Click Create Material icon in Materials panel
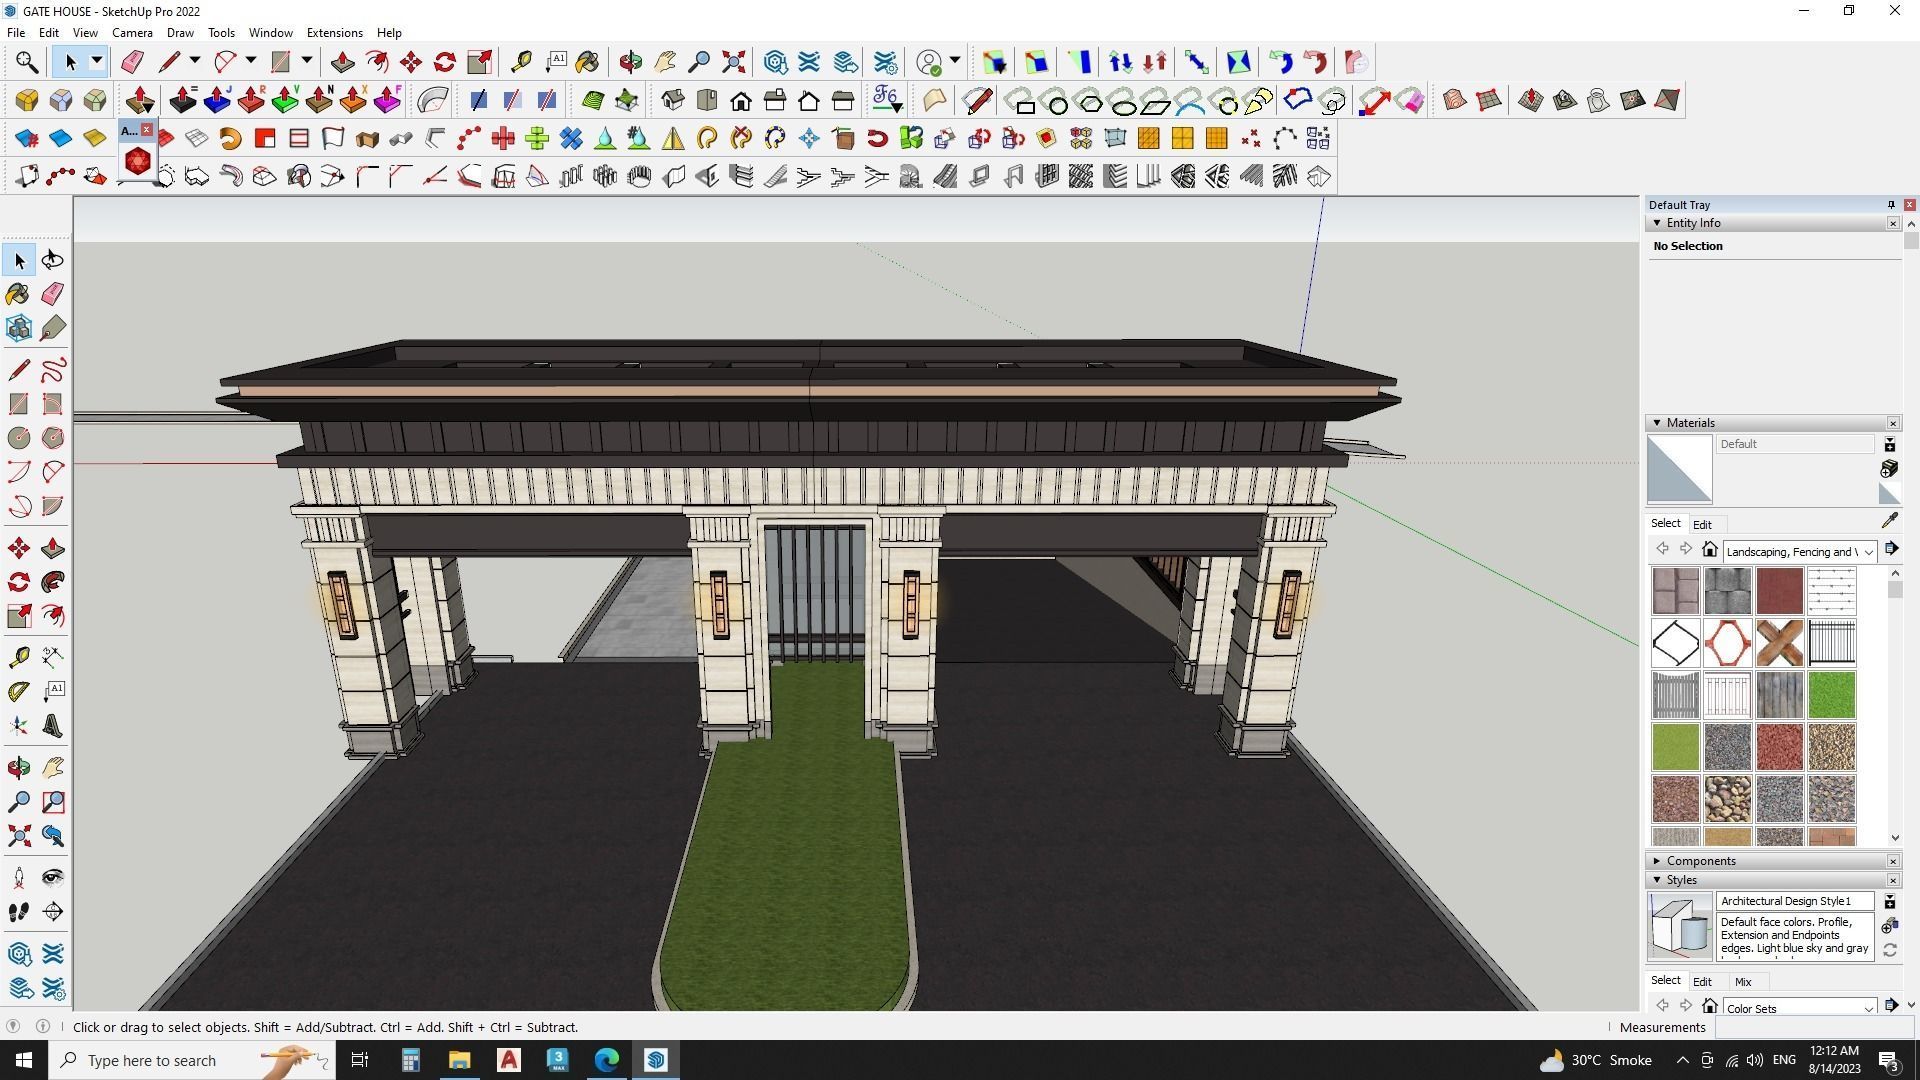This screenshot has height=1080, width=1920. 1889,469
